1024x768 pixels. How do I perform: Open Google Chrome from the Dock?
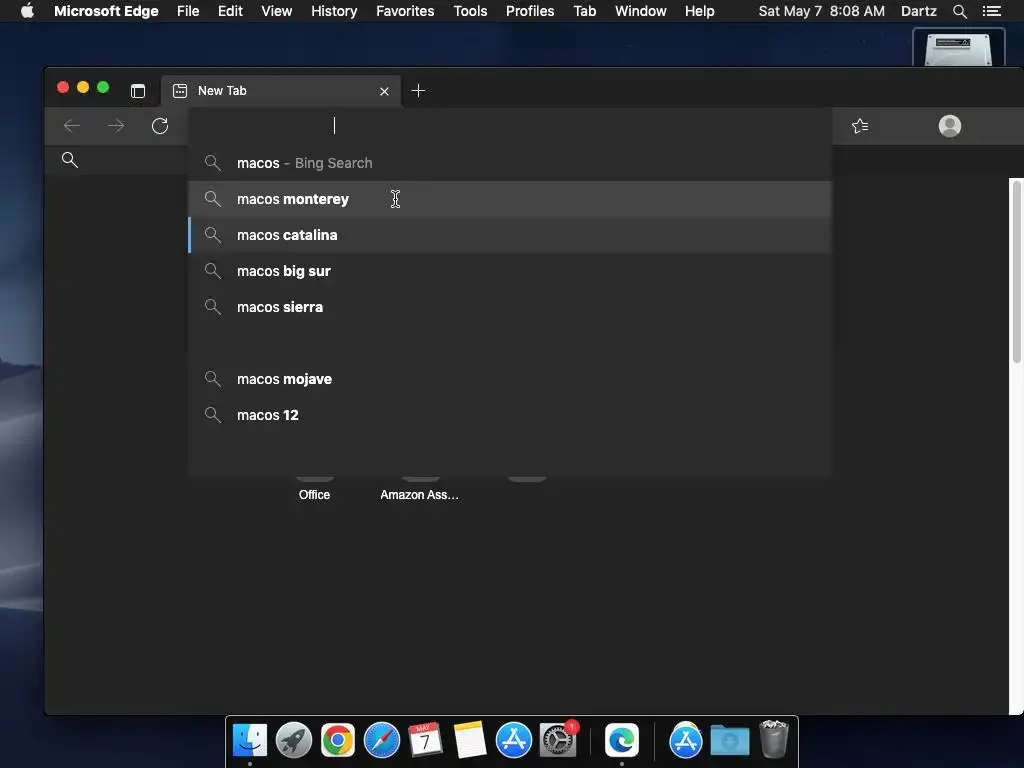point(338,740)
